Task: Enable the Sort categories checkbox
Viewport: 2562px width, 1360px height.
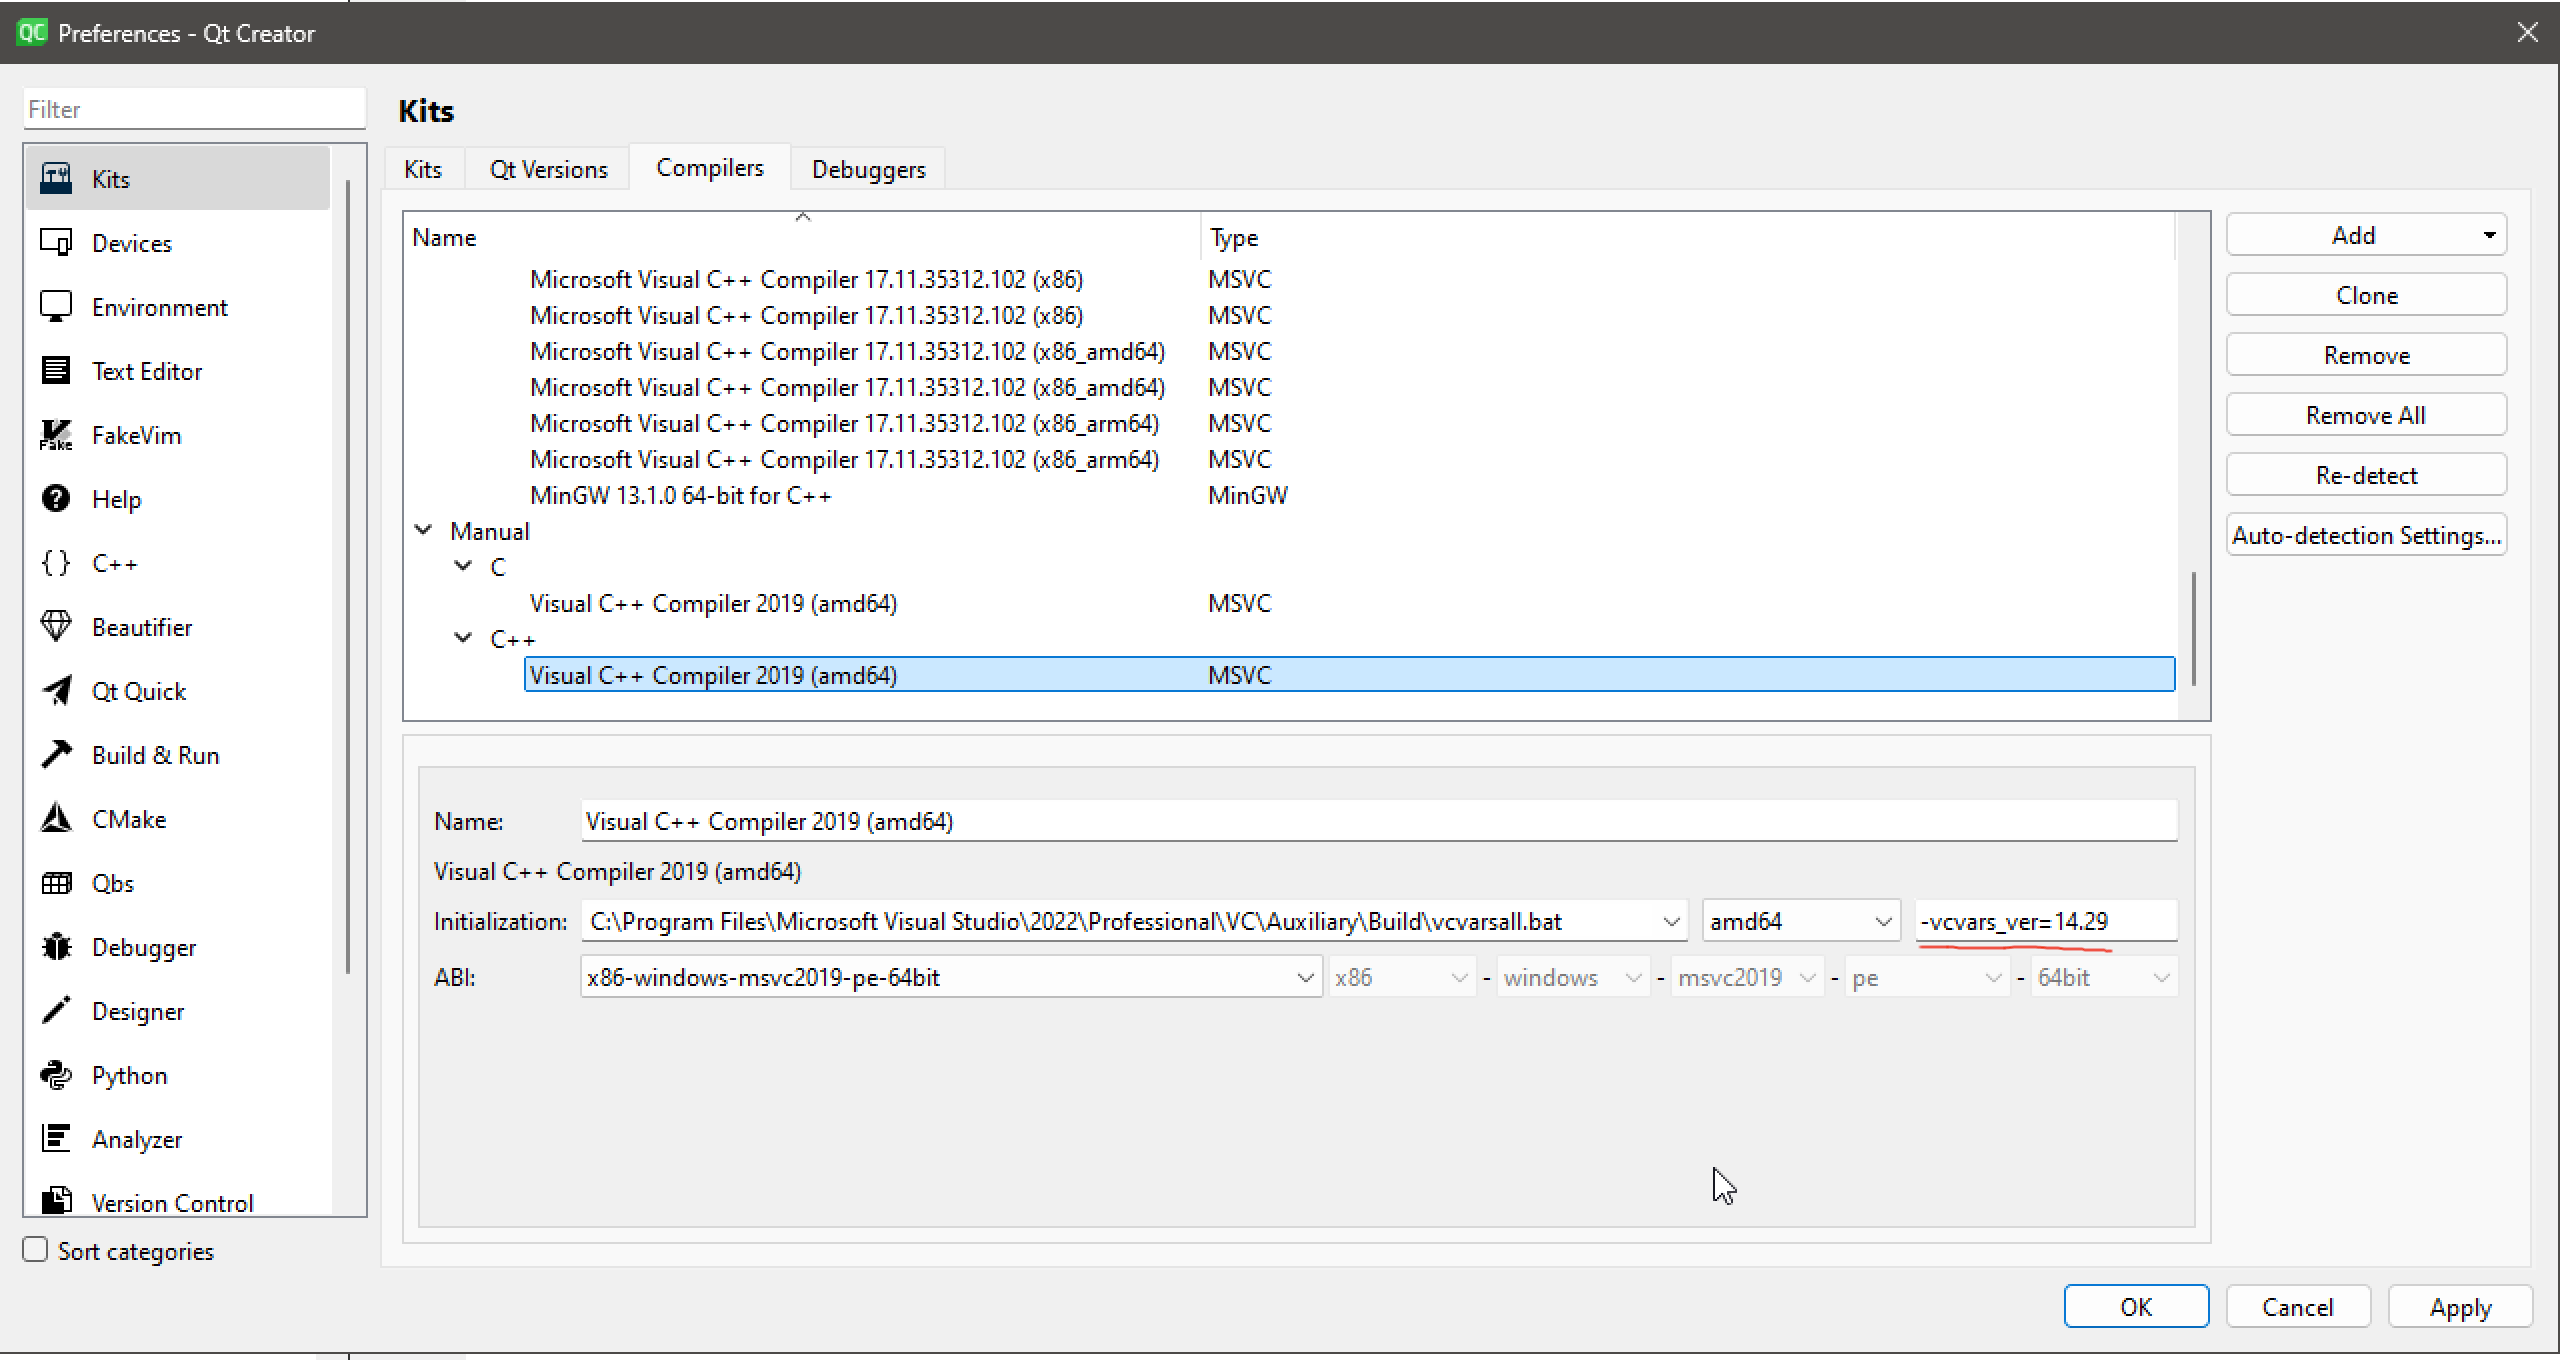Action: click(x=35, y=1250)
